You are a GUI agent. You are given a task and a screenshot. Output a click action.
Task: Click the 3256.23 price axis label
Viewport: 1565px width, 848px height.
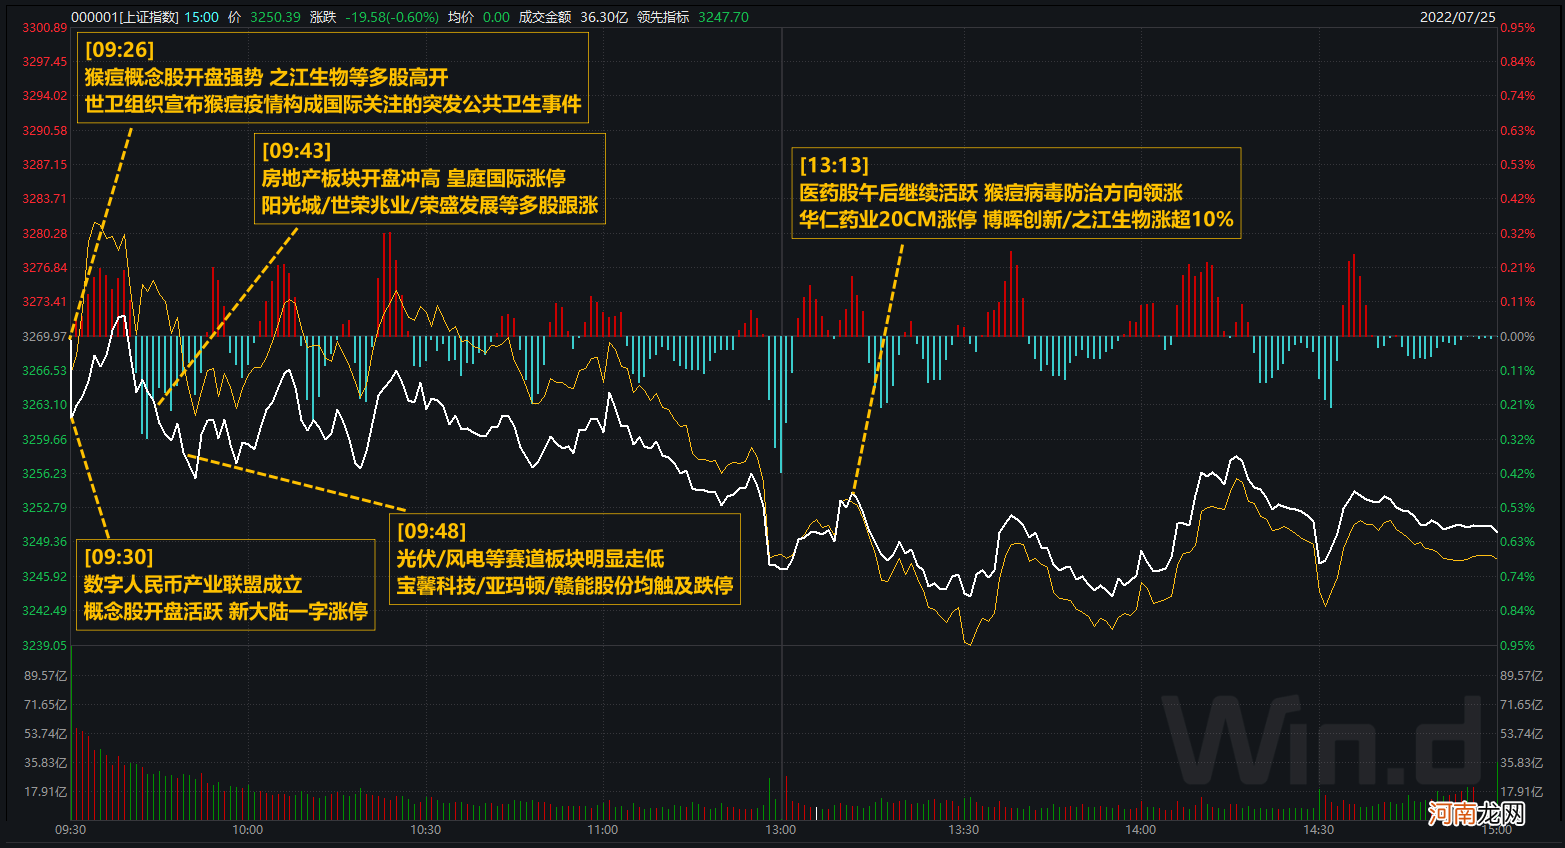[x=45, y=474]
